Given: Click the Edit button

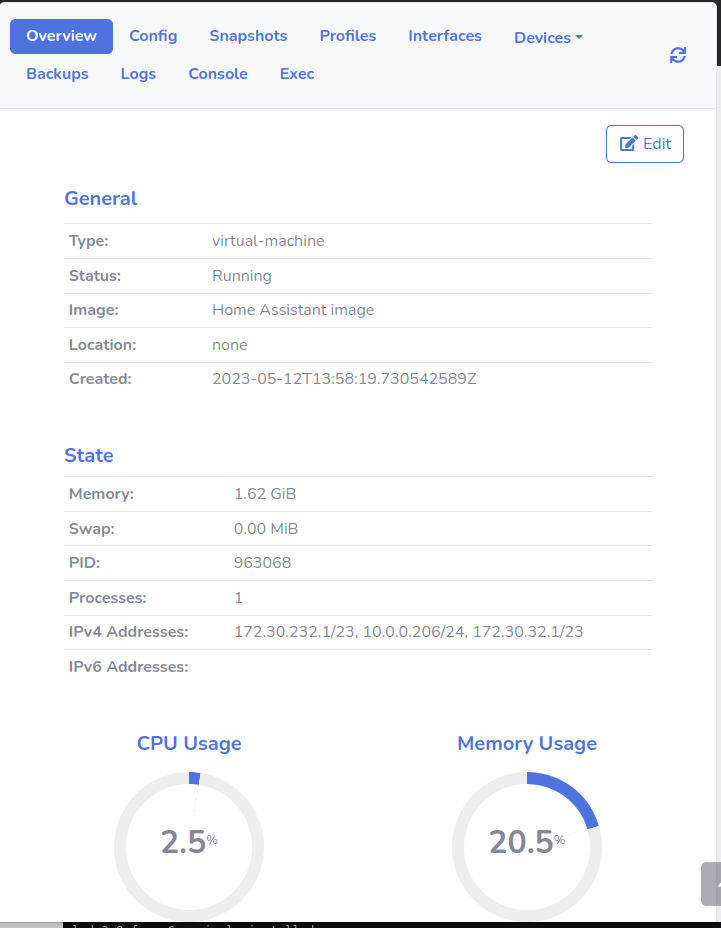Looking at the screenshot, I should (x=644, y=143).
